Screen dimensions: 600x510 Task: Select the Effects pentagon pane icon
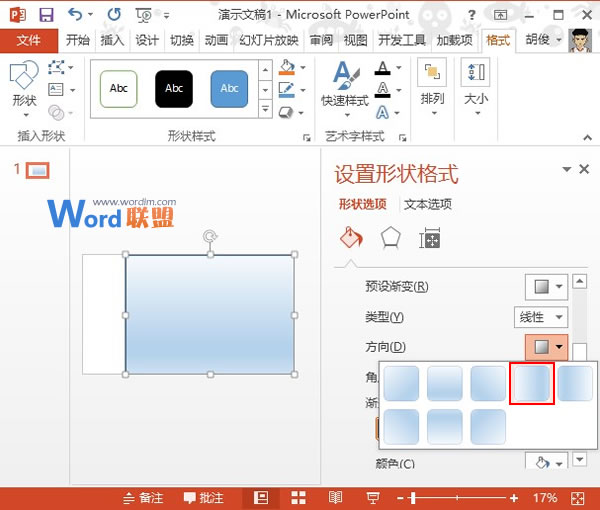(391, 238)
